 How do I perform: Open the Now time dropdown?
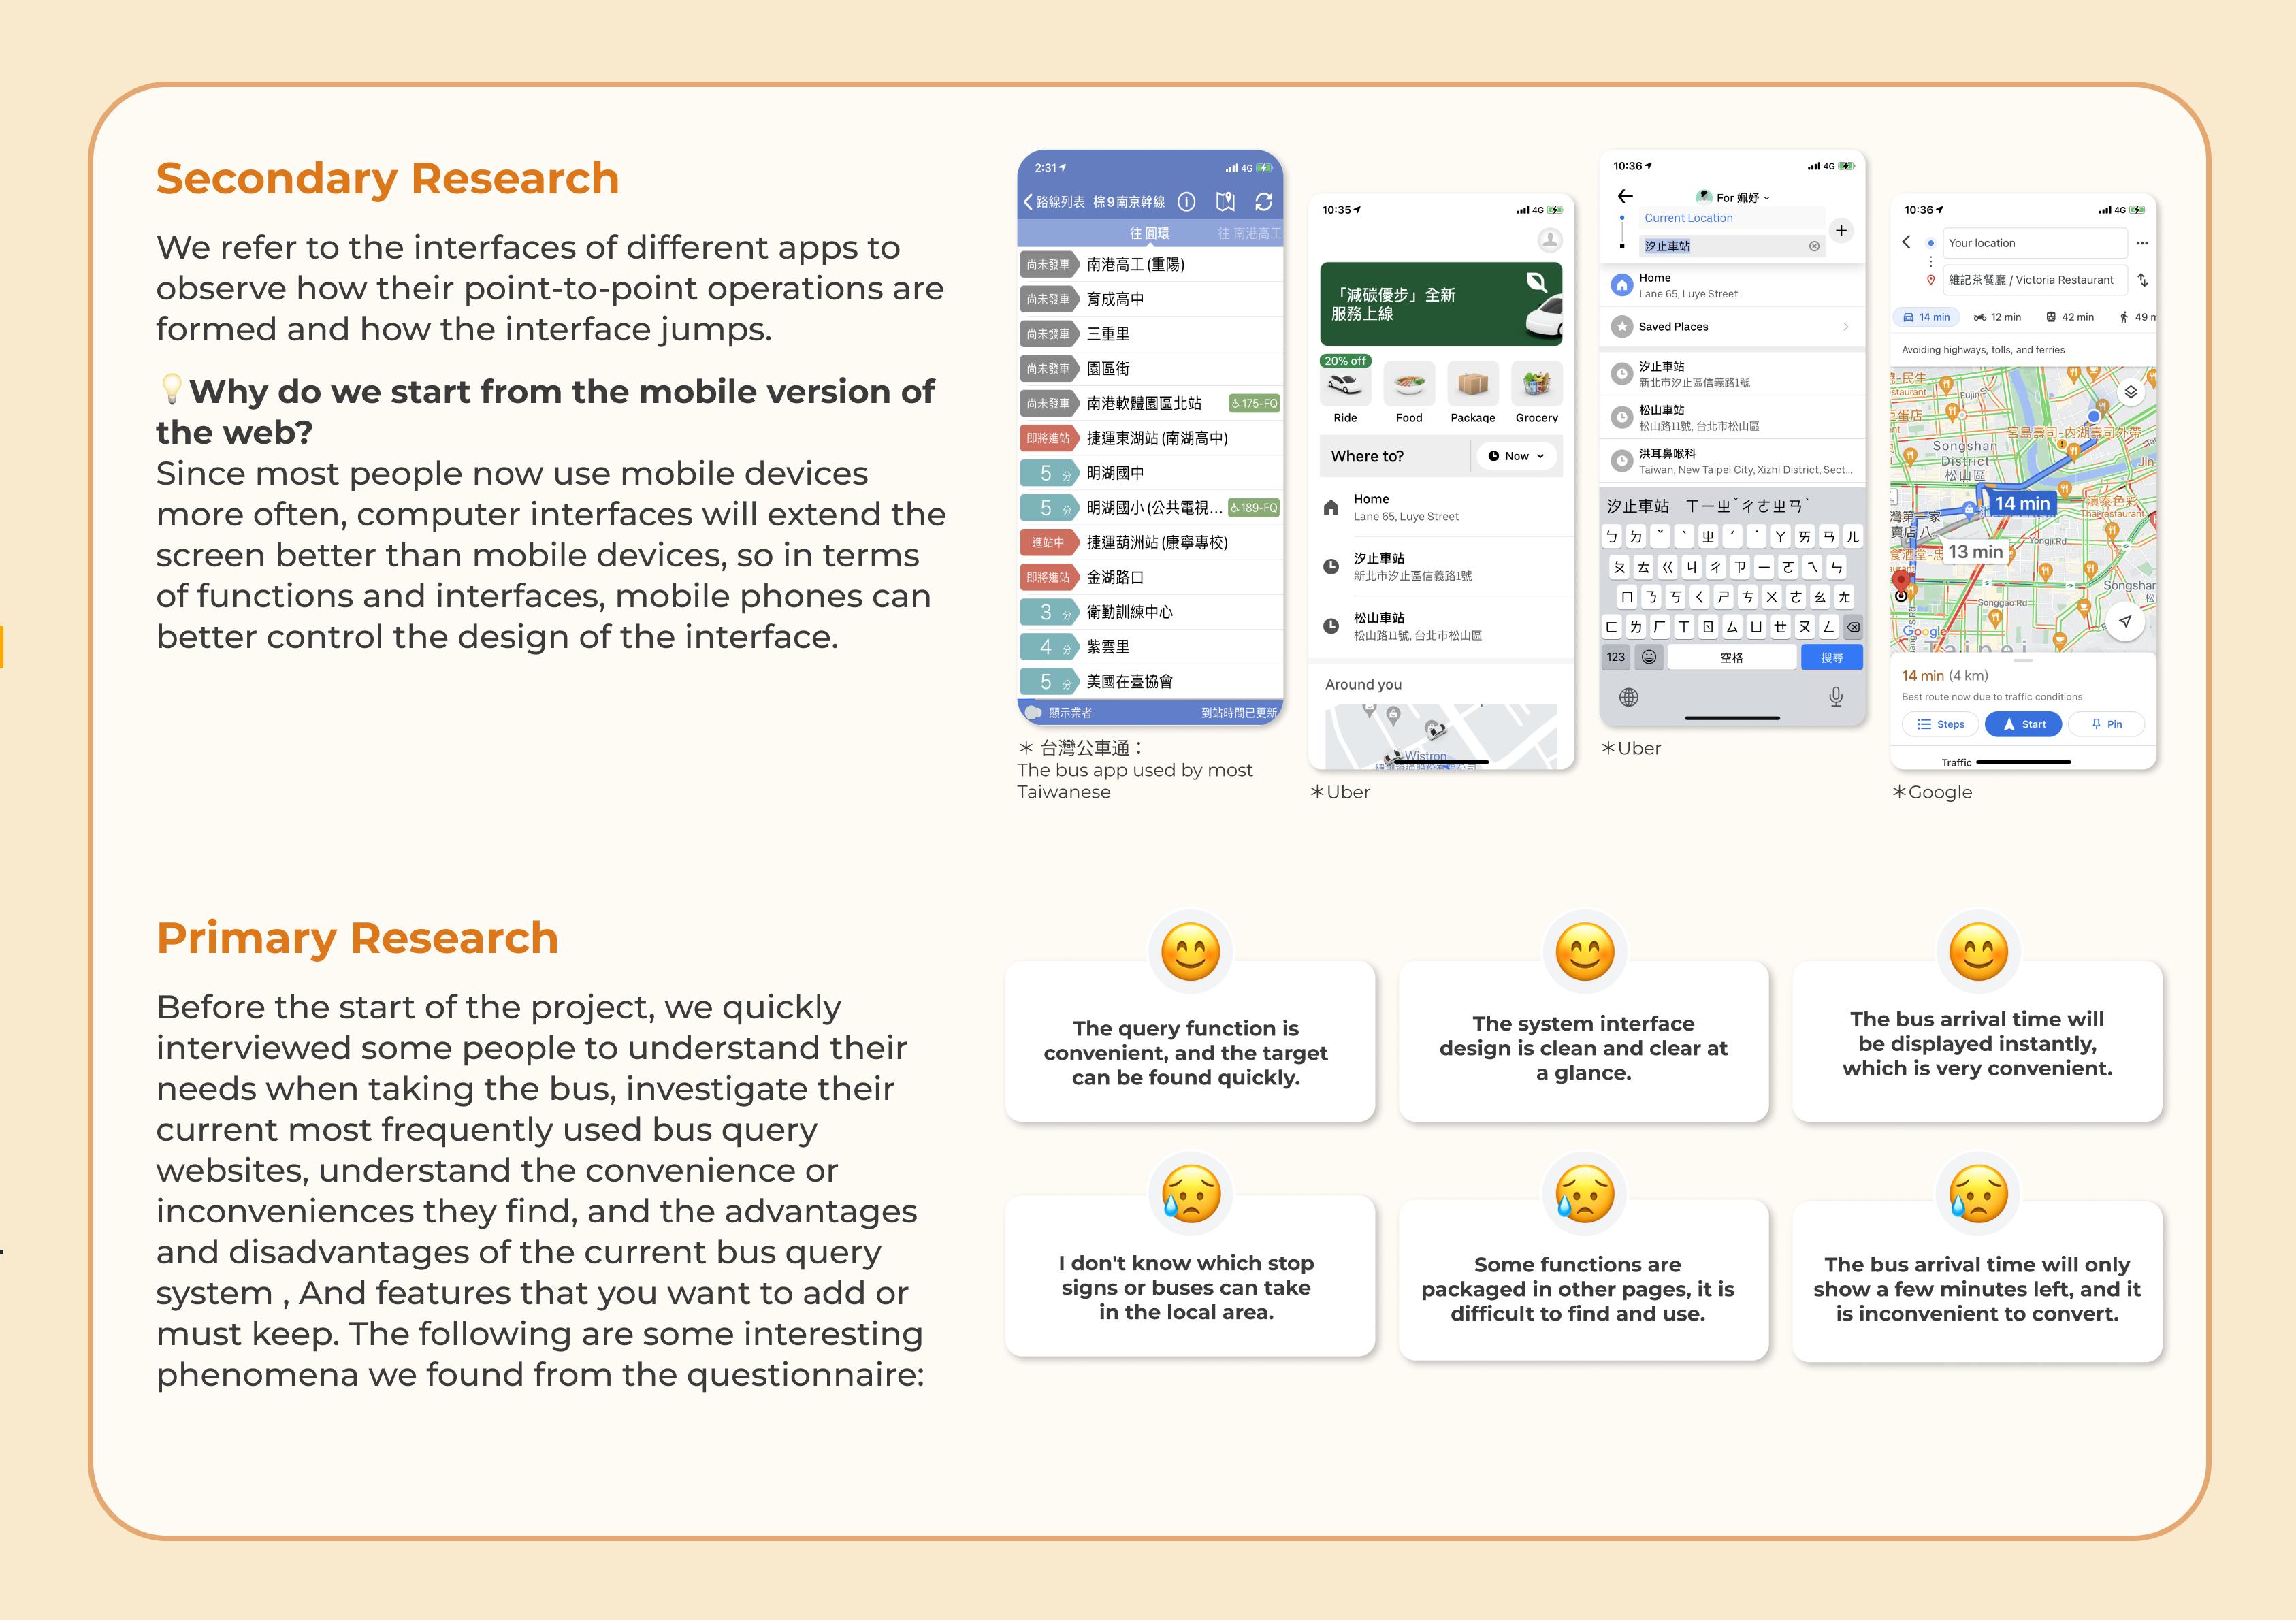point(1516,456)
